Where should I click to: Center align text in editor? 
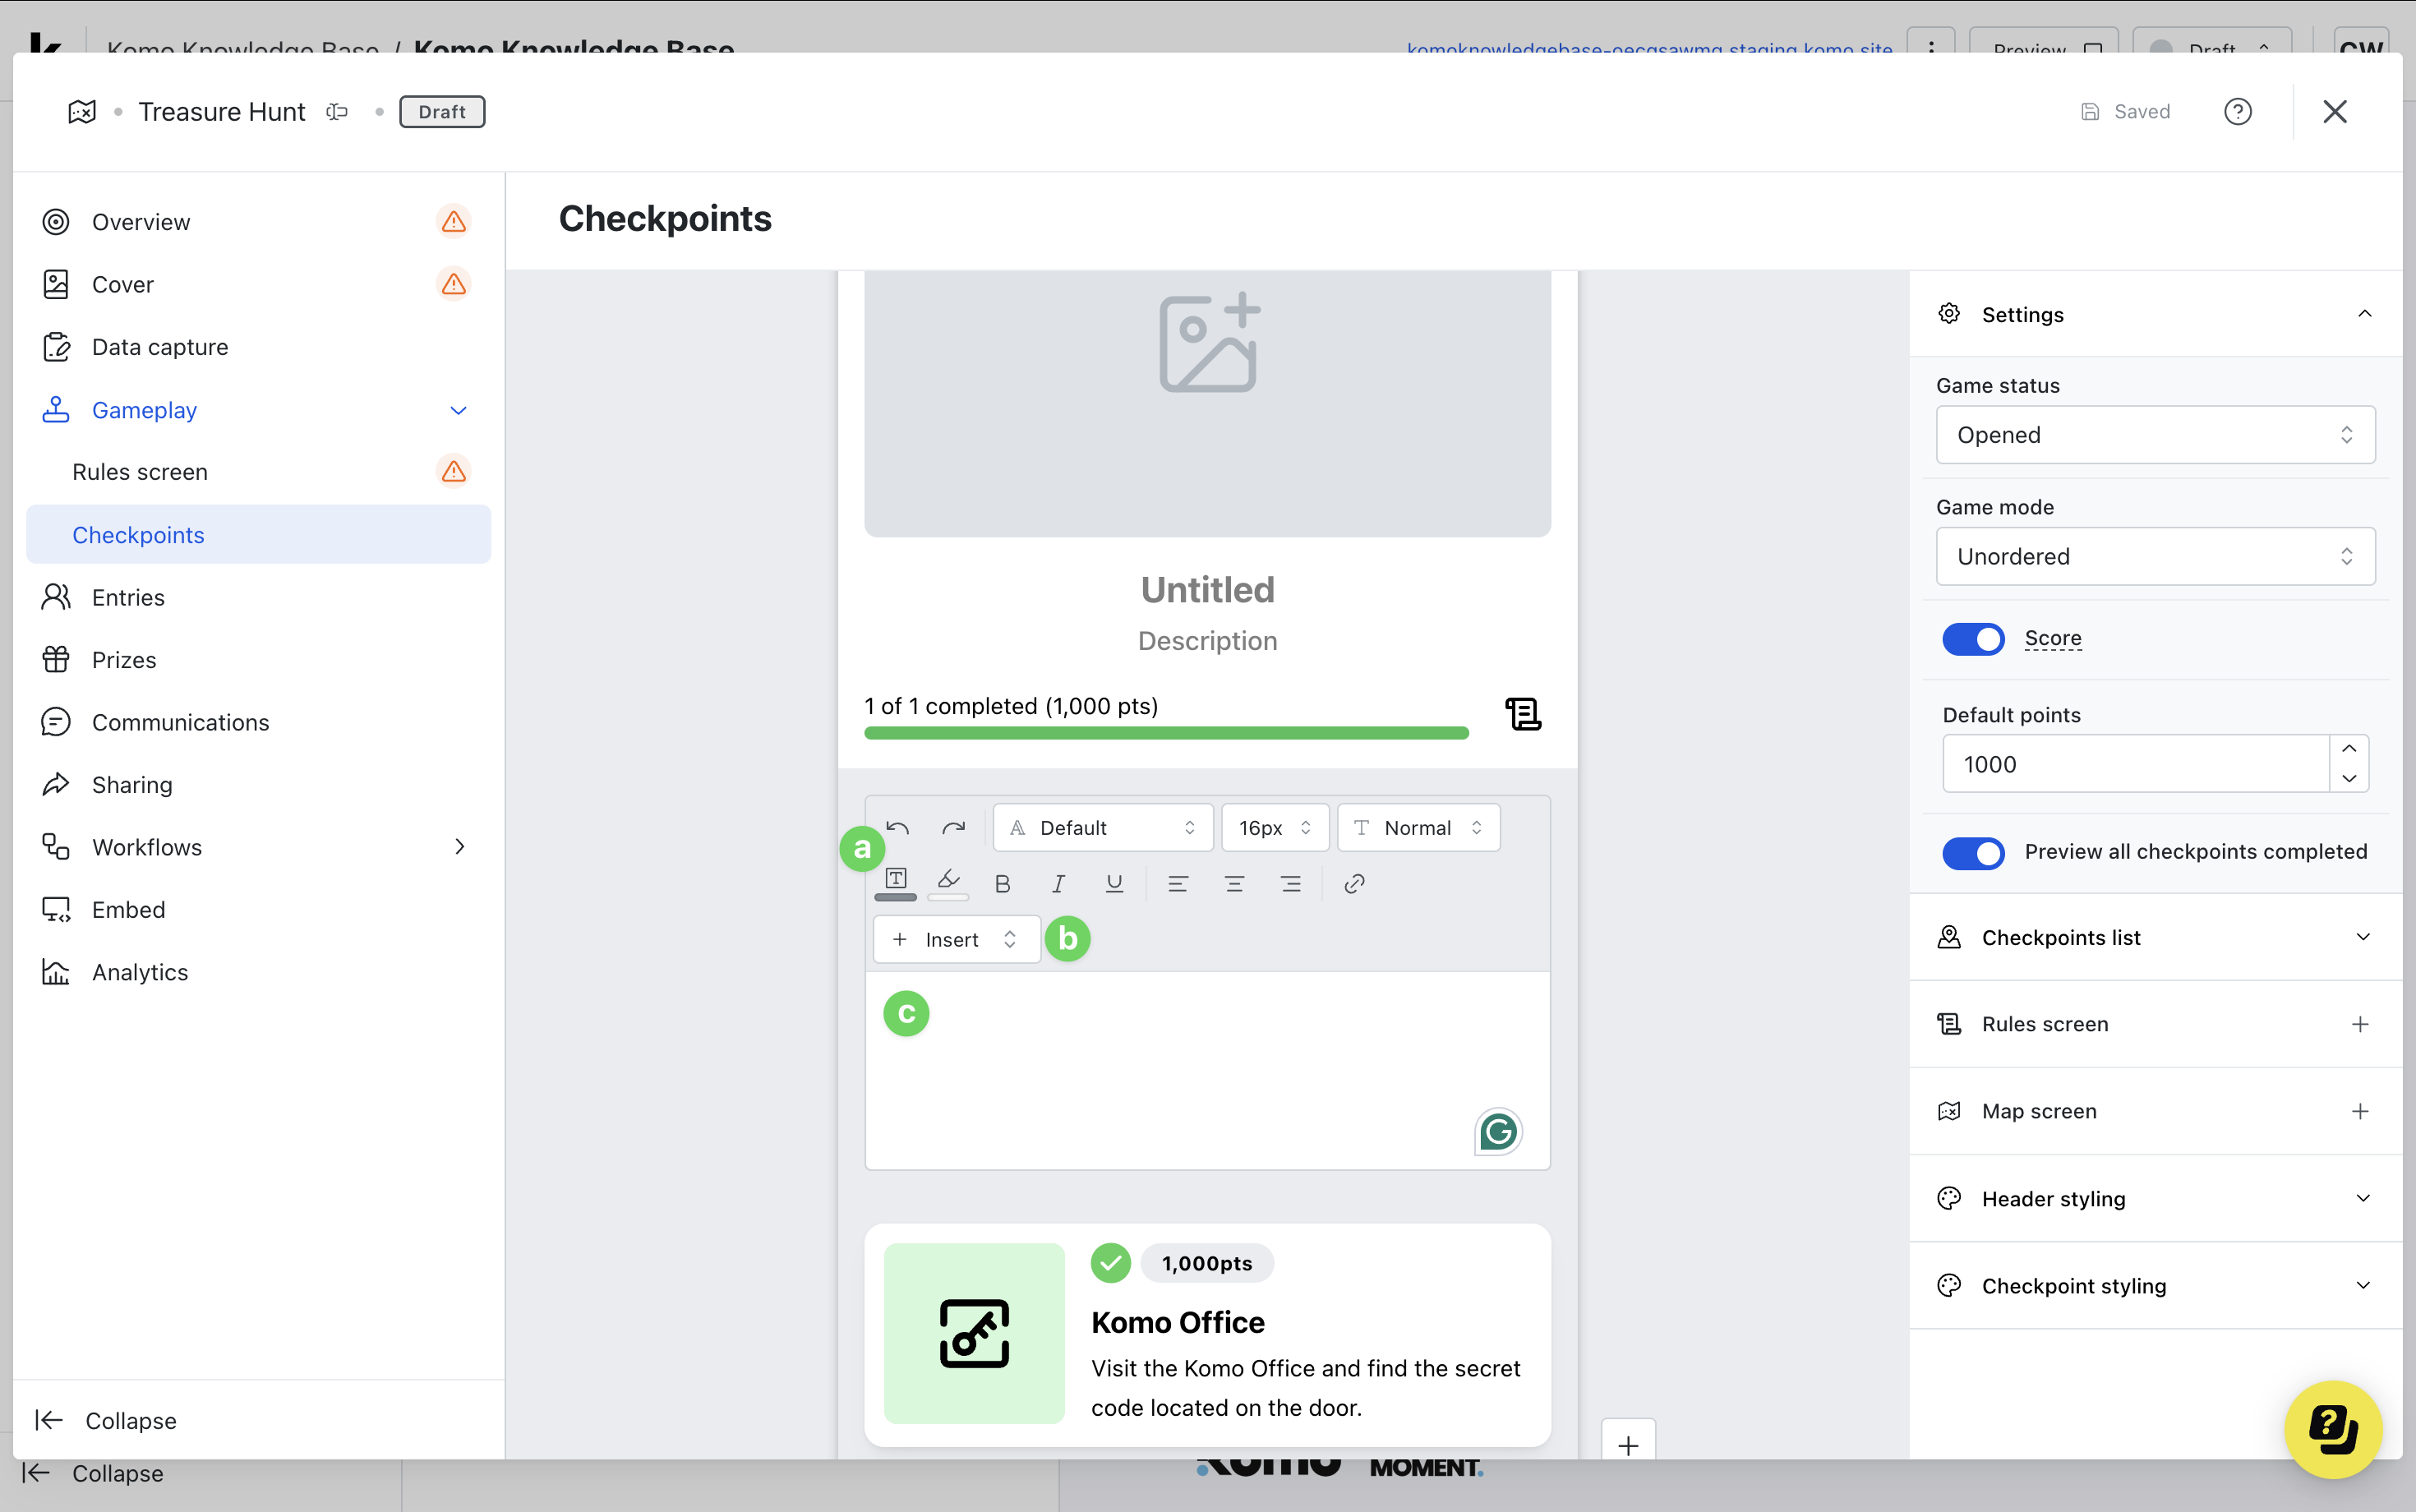tap(1234, 884)
